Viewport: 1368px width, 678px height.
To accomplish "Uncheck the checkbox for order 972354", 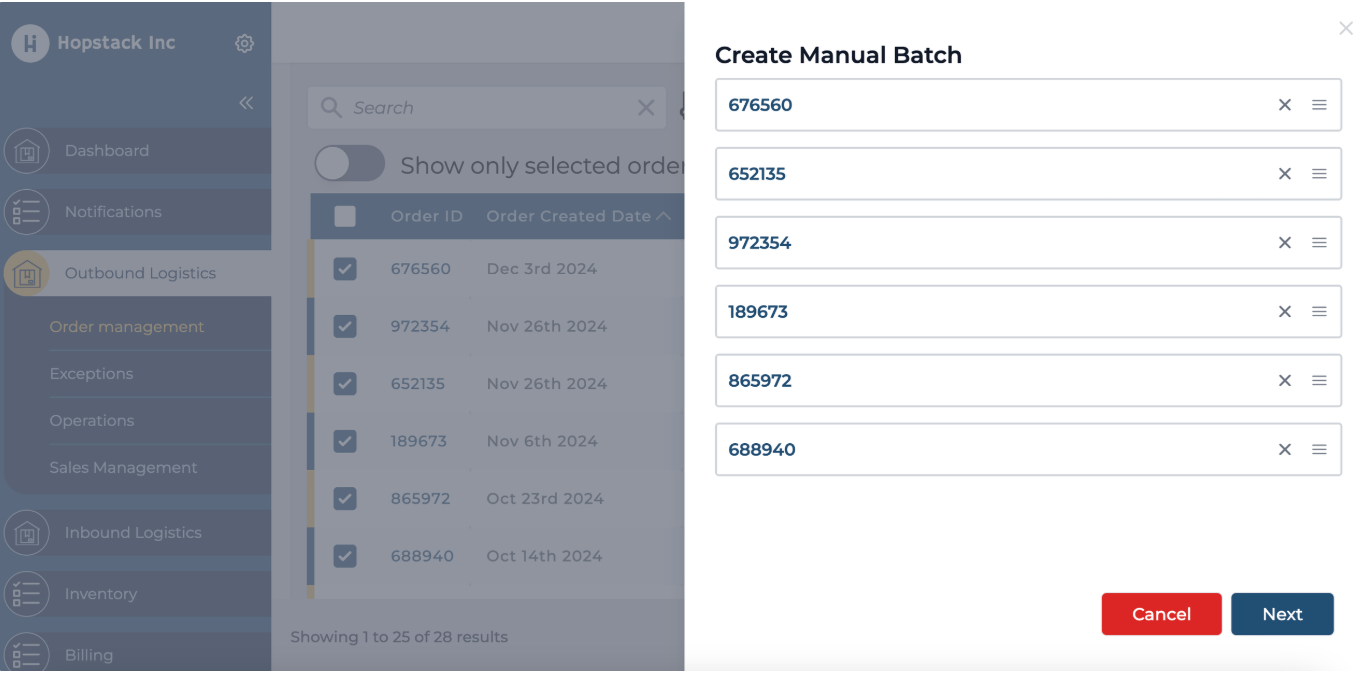I will coord(345,326).
